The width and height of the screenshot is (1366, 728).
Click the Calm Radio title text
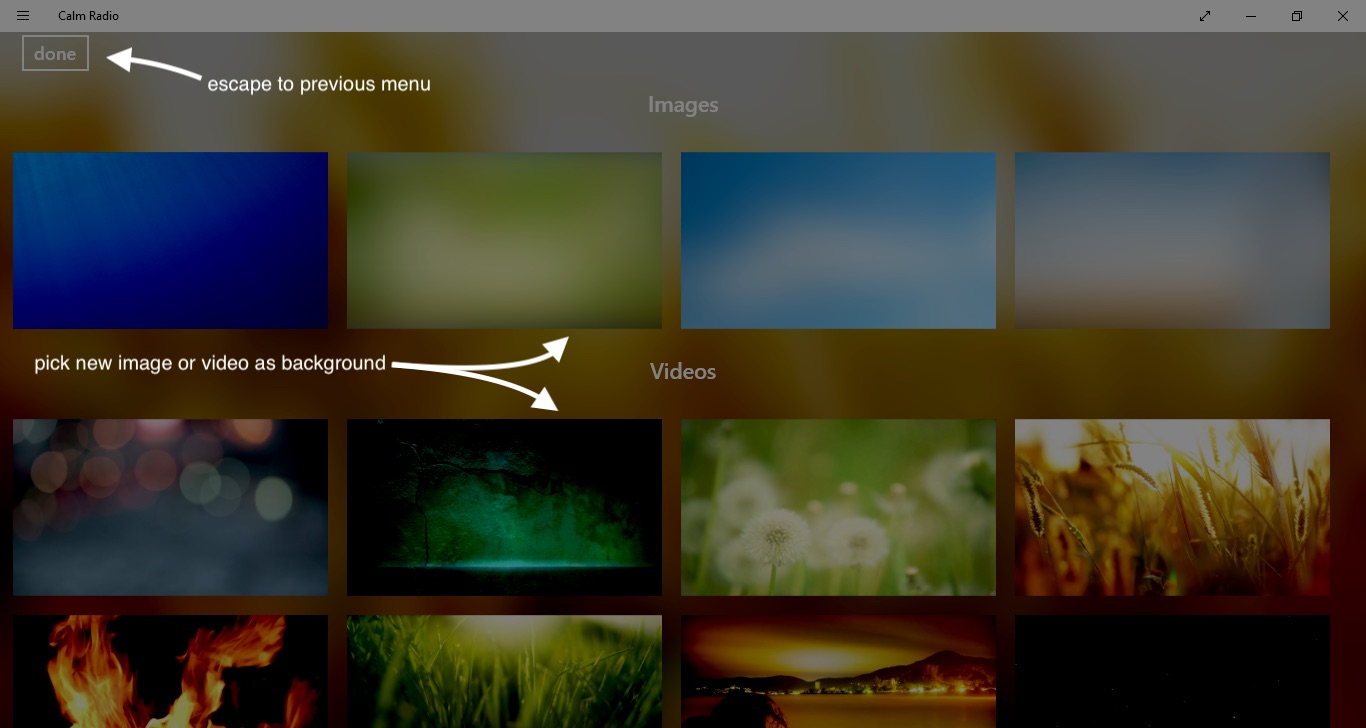[x=88, y=15]
